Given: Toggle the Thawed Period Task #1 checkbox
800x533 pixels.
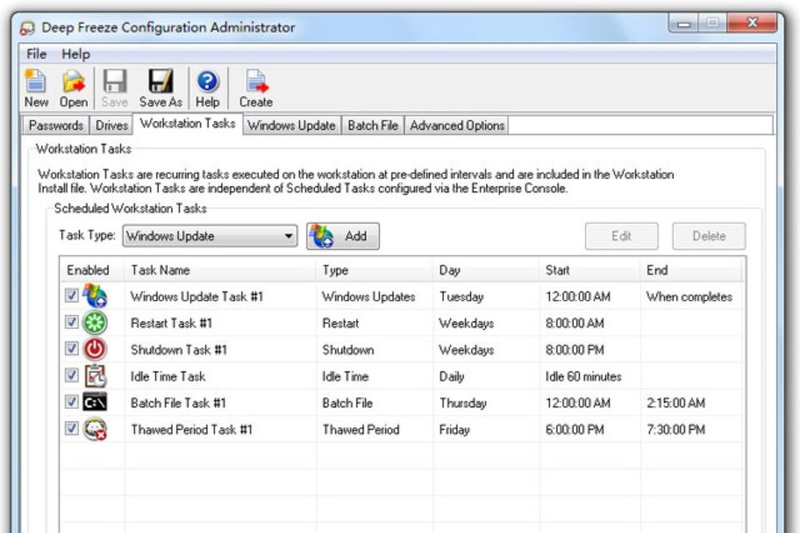Looking at the screenshot, I should (x=72, y=429).
